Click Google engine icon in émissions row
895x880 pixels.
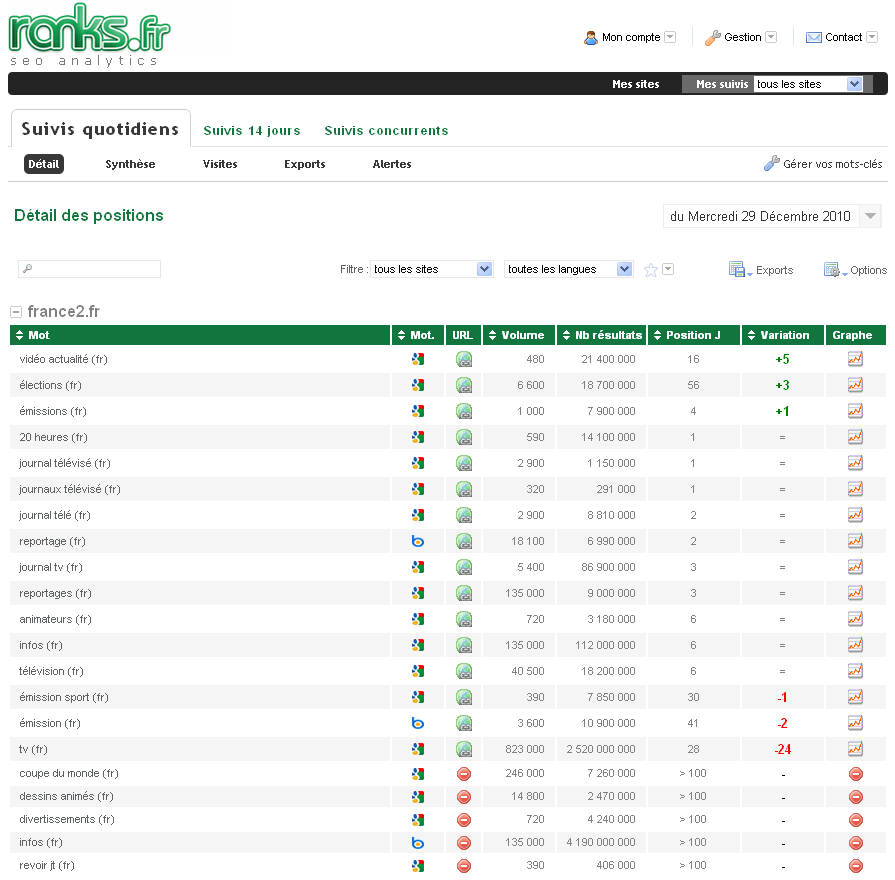418,411
